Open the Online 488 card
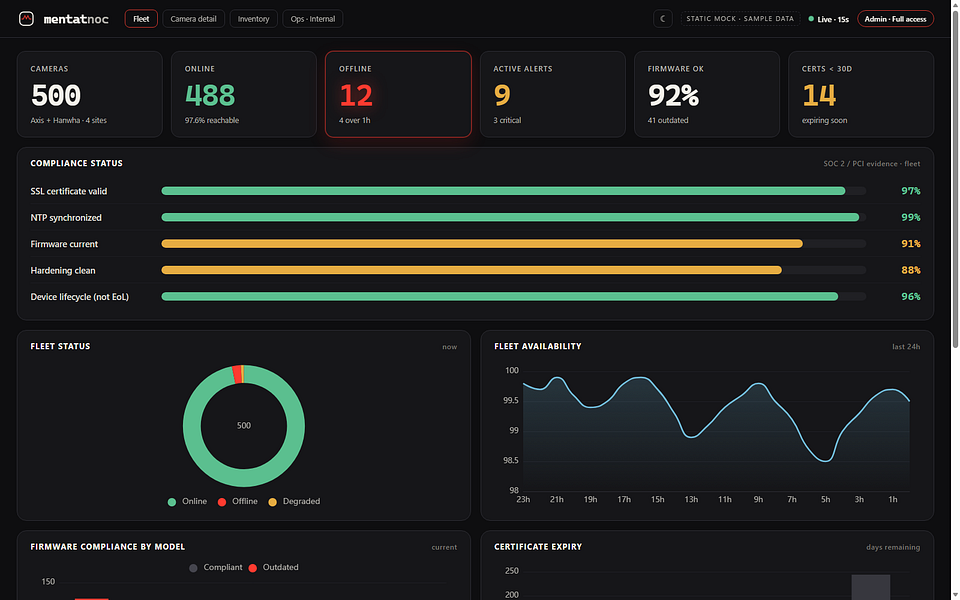 click(x=244, y=94)
